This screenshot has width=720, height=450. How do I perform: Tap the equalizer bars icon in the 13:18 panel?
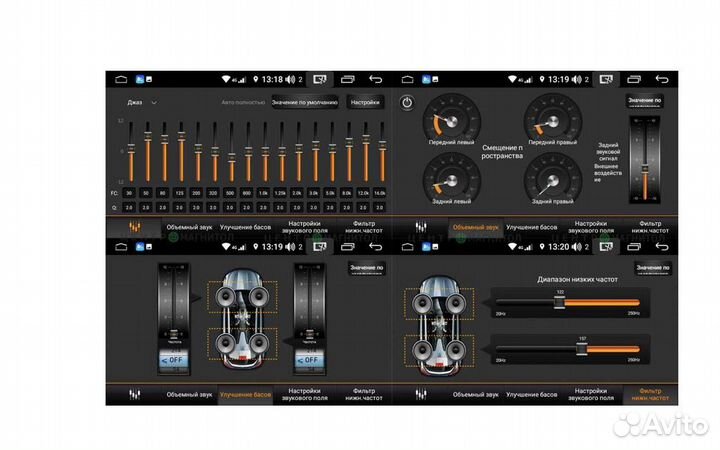[135, 227]
